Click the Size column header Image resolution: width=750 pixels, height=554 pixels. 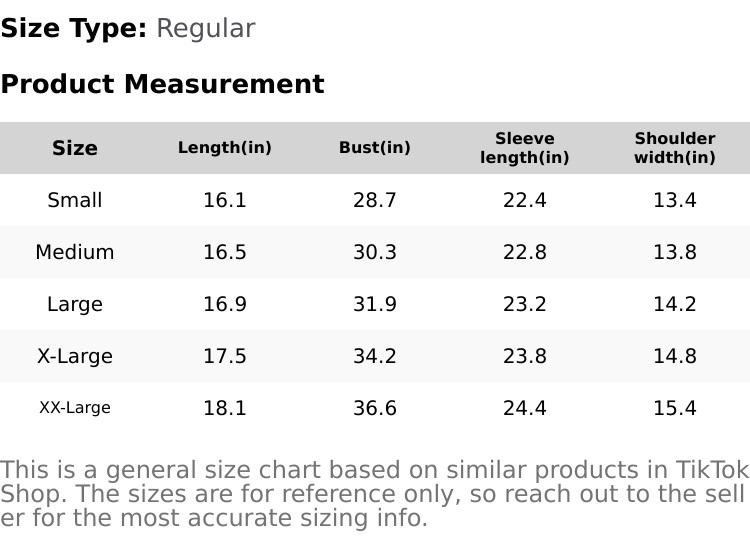(75, 148)
